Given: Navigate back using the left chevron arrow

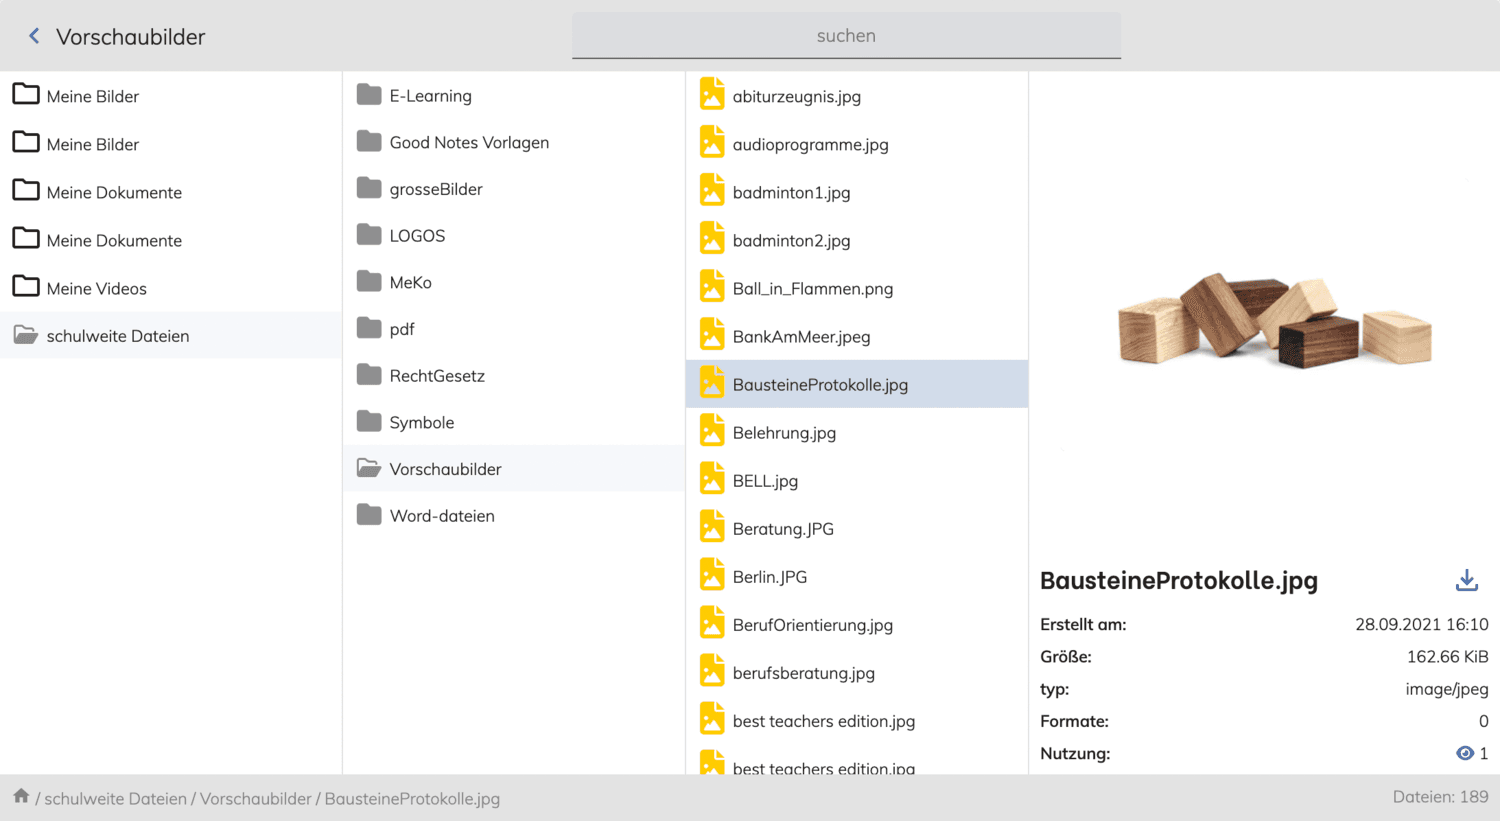Looking at the screenshot, I should click(x=32, y=35).
